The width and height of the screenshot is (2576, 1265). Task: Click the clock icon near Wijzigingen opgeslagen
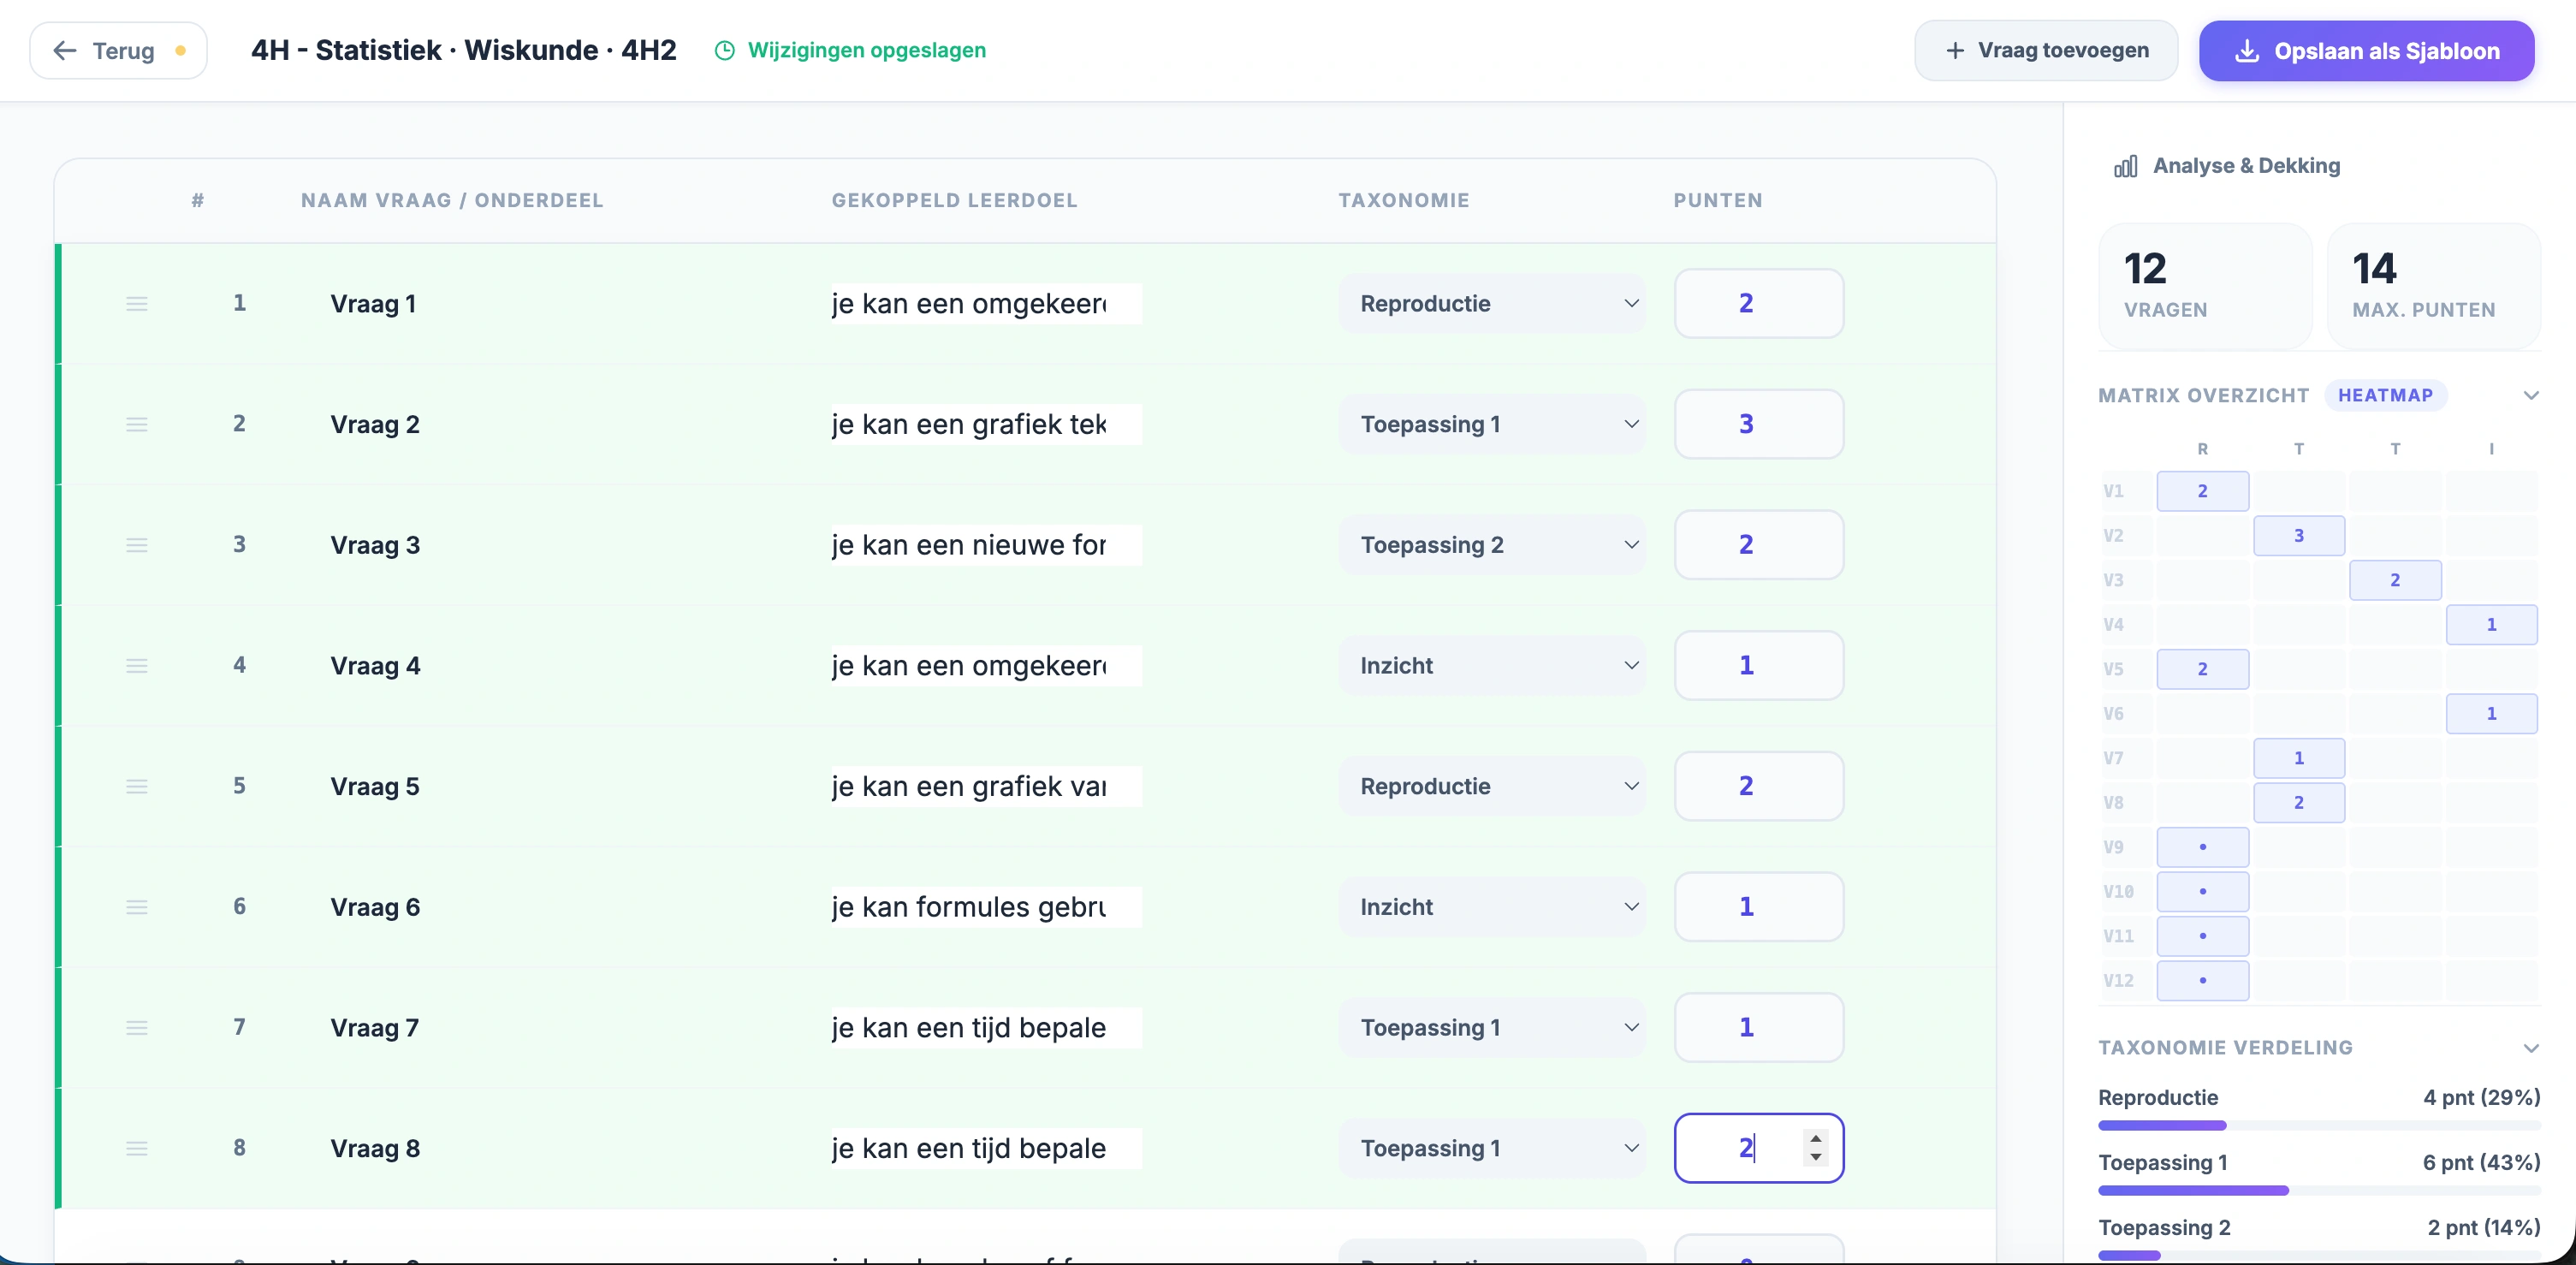click(724, 50)
